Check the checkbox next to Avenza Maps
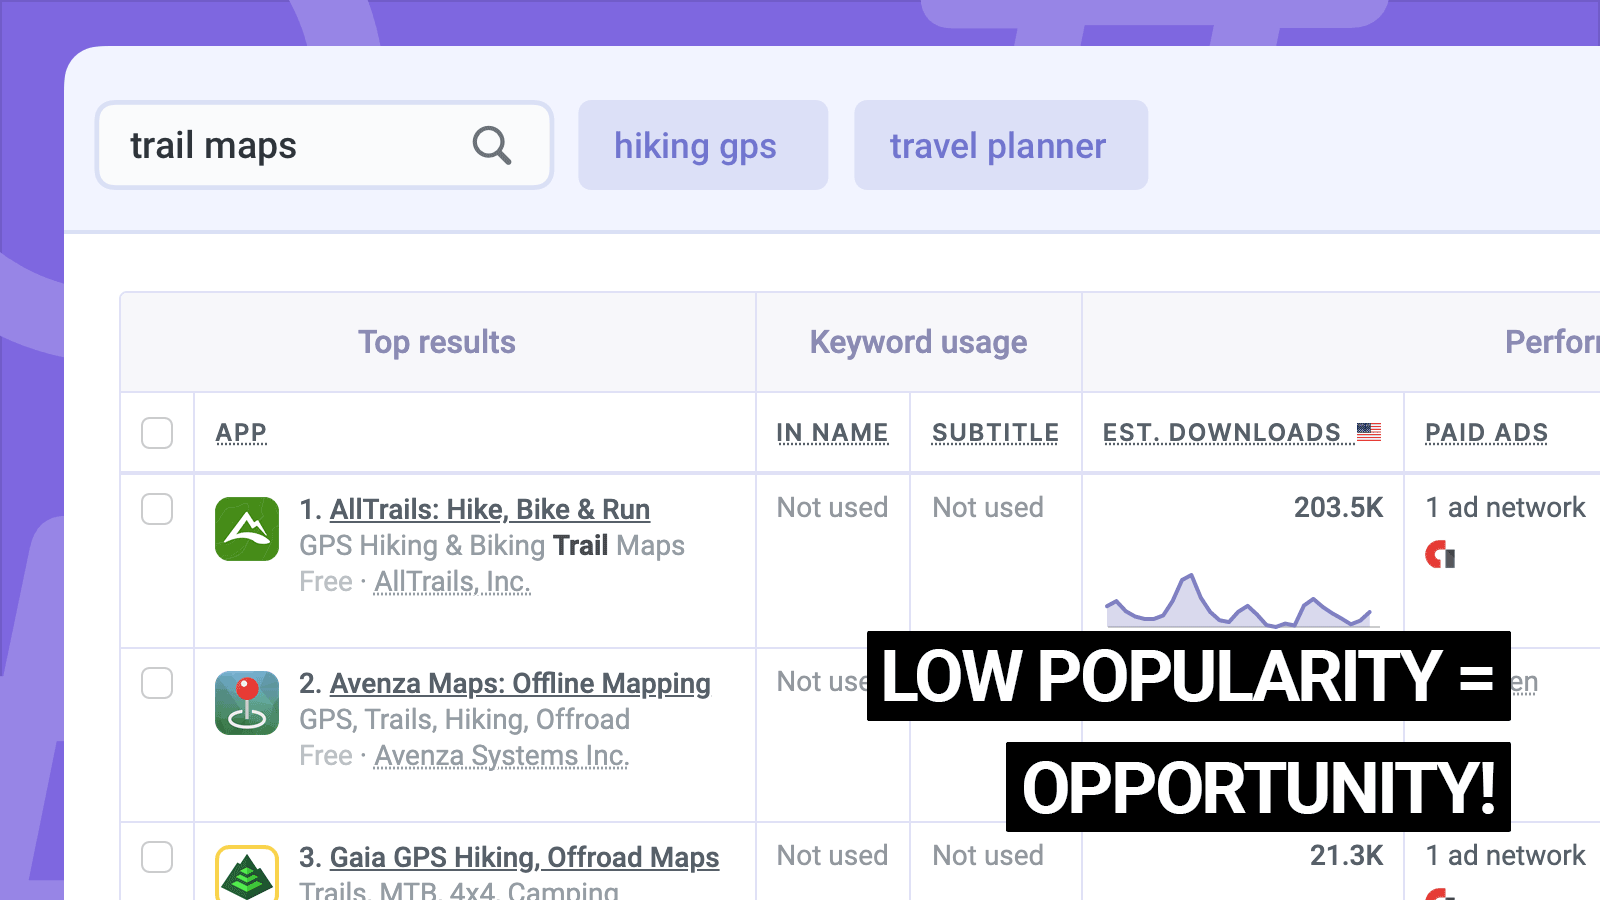Viewport: 1600px width, 900px height. [x=157, y=684]
